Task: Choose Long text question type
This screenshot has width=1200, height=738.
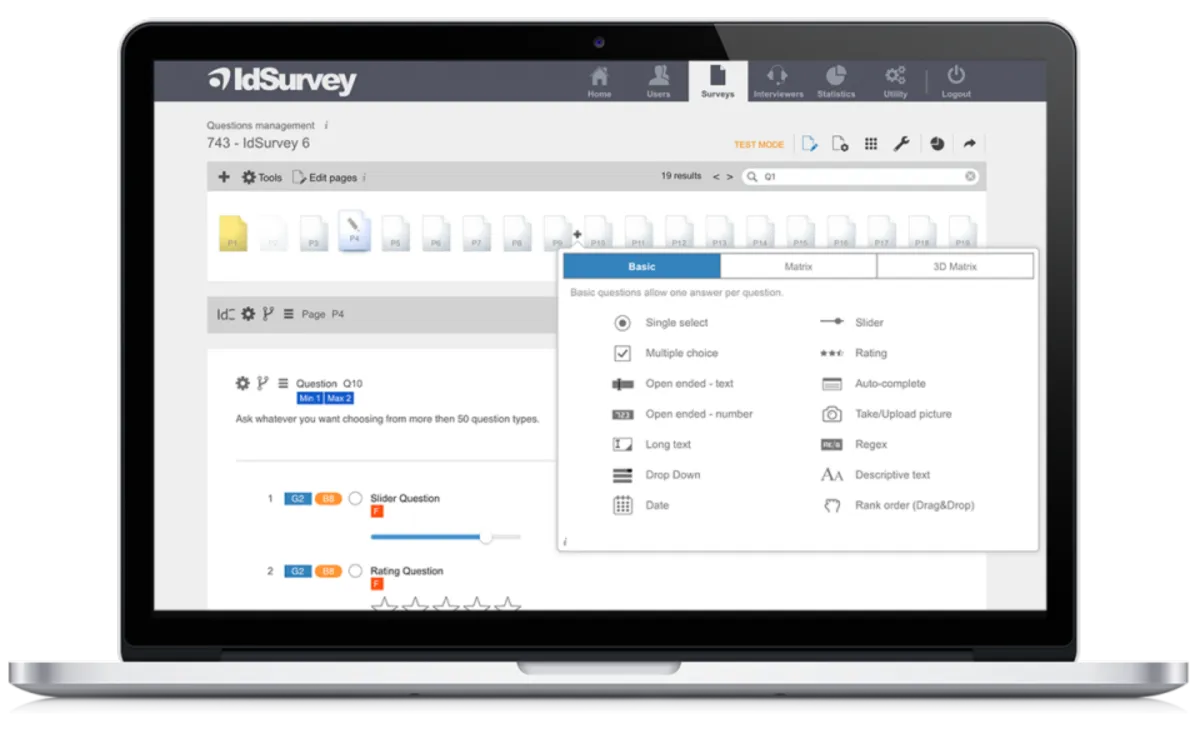Action: coord(651,444)
